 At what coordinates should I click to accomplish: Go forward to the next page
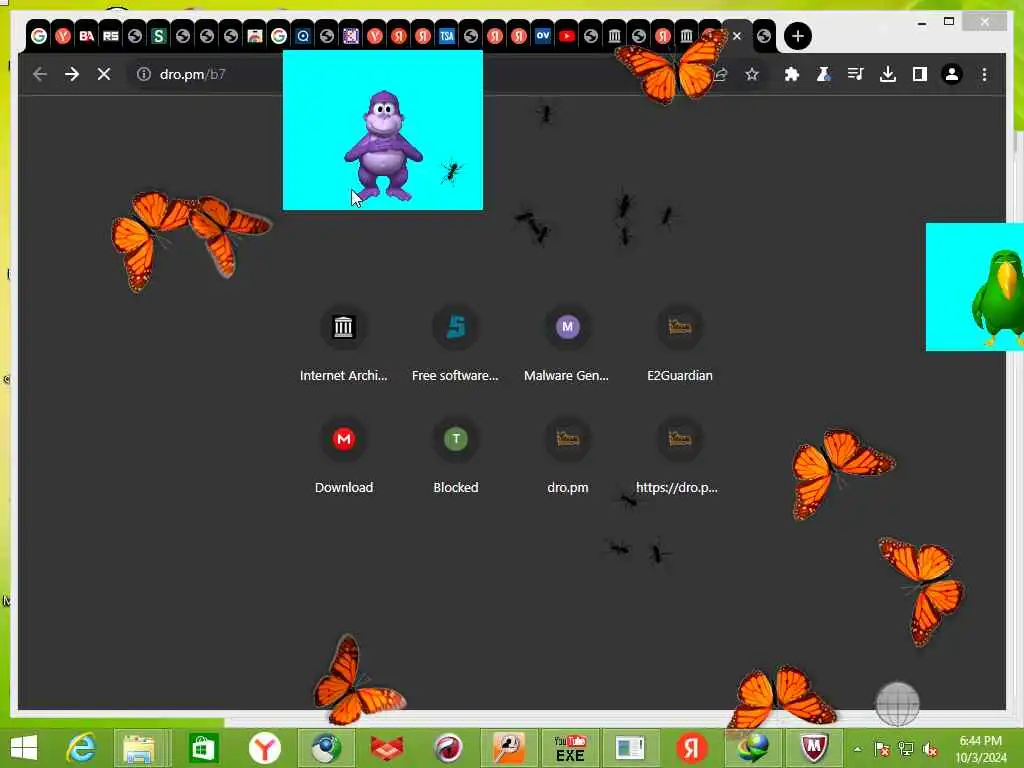(72, 74)
